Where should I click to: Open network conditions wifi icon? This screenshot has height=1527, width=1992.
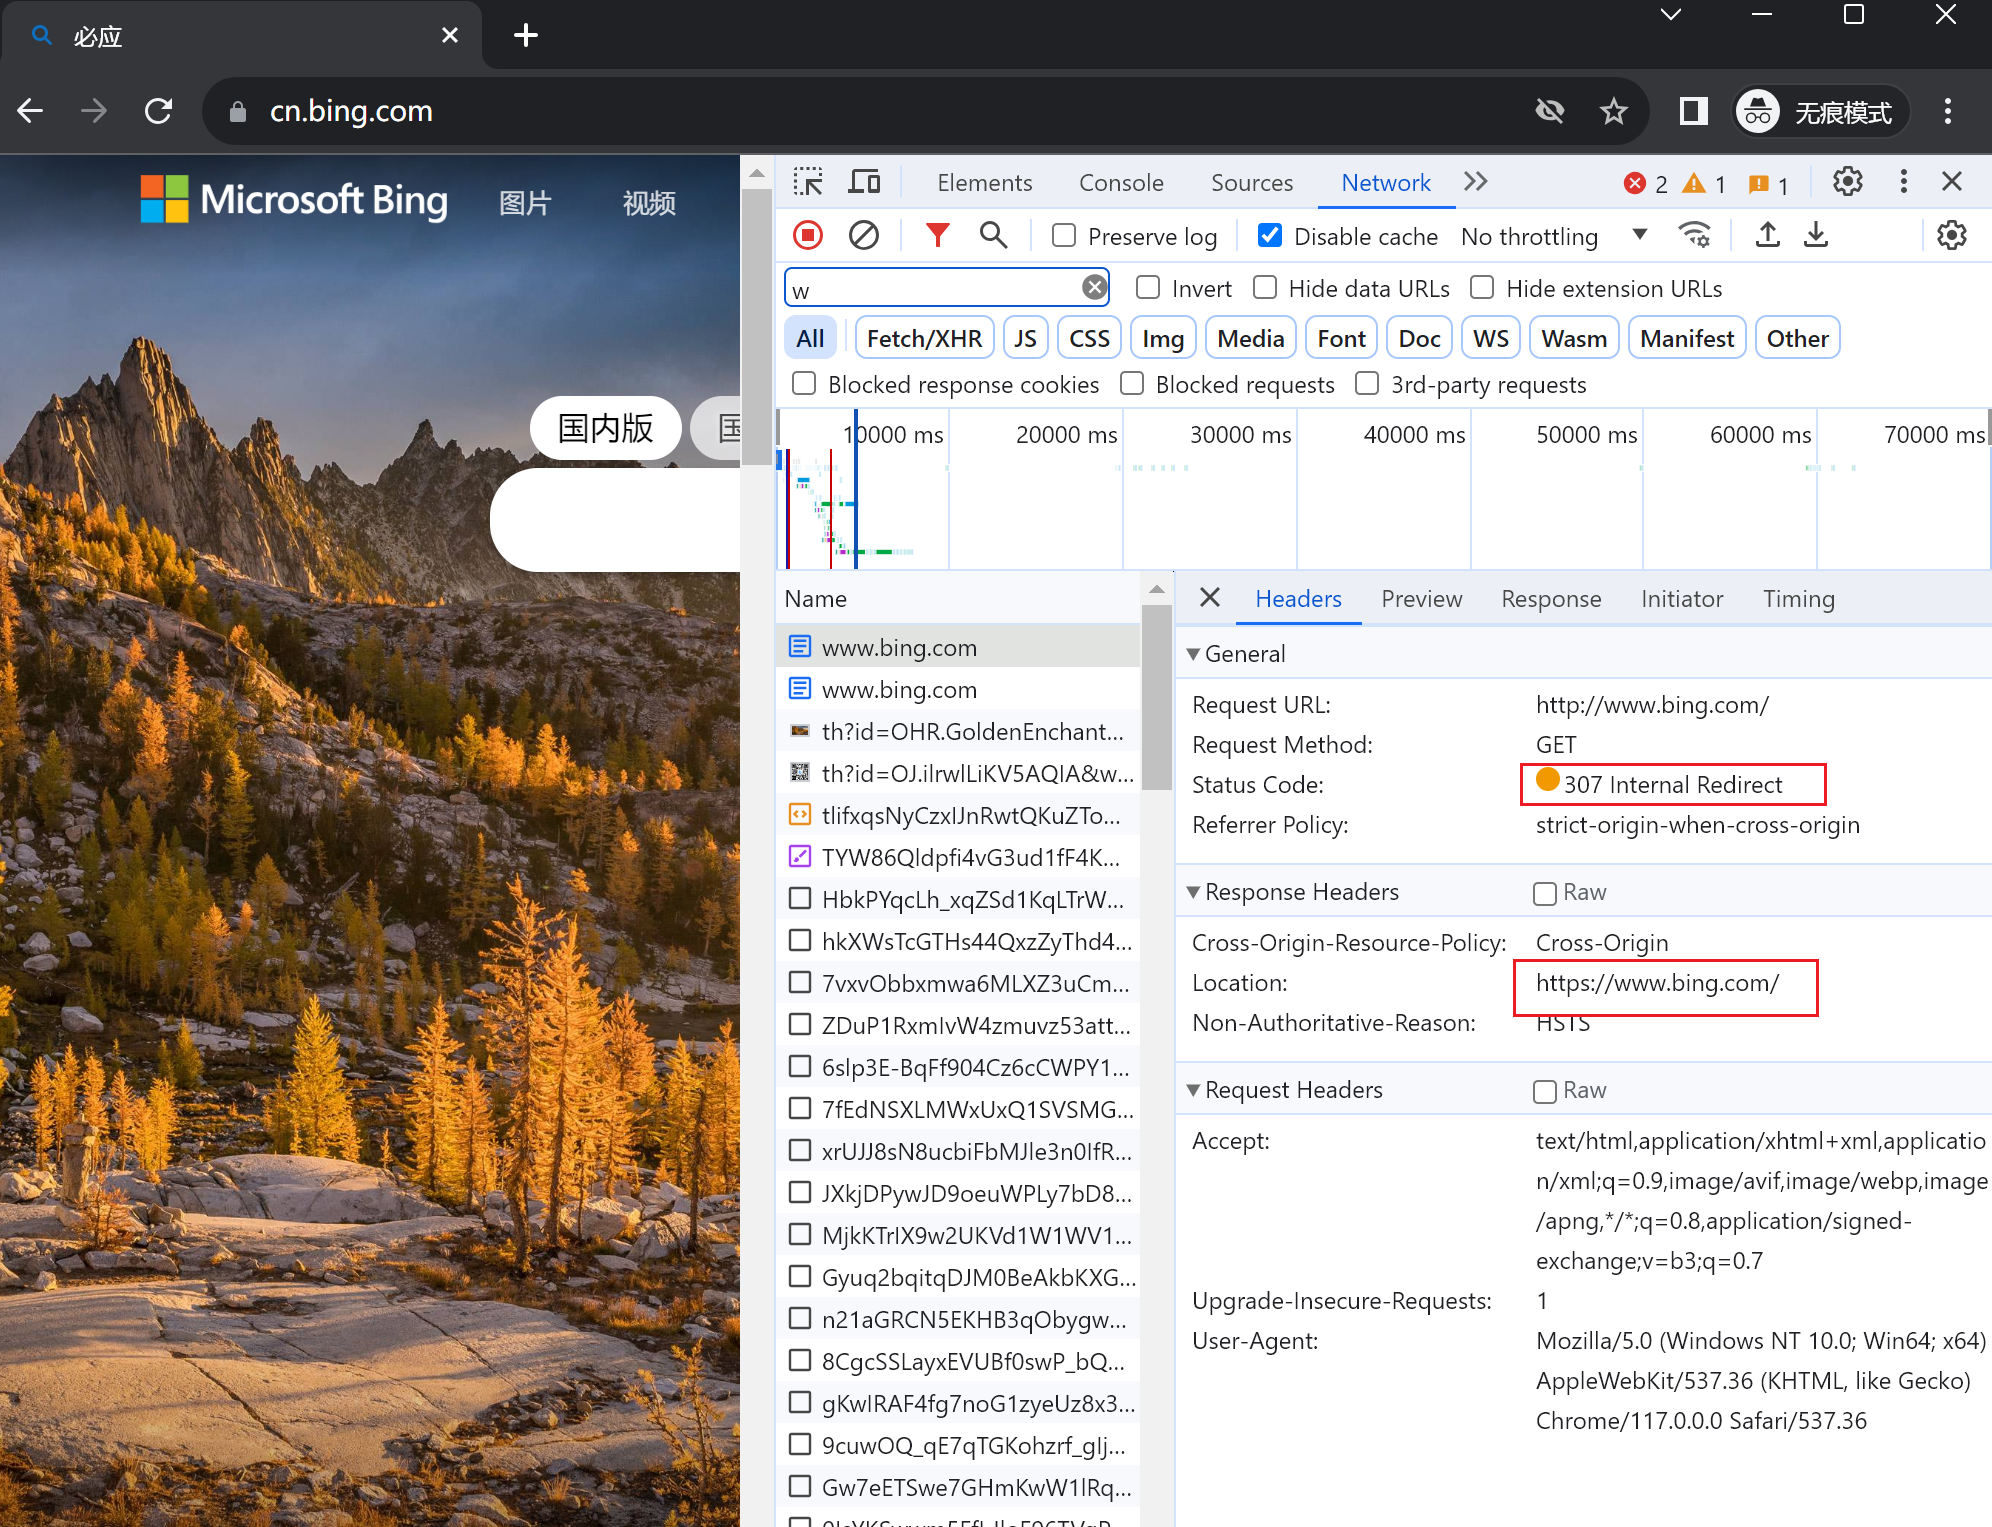click(x=1695, y=236)
